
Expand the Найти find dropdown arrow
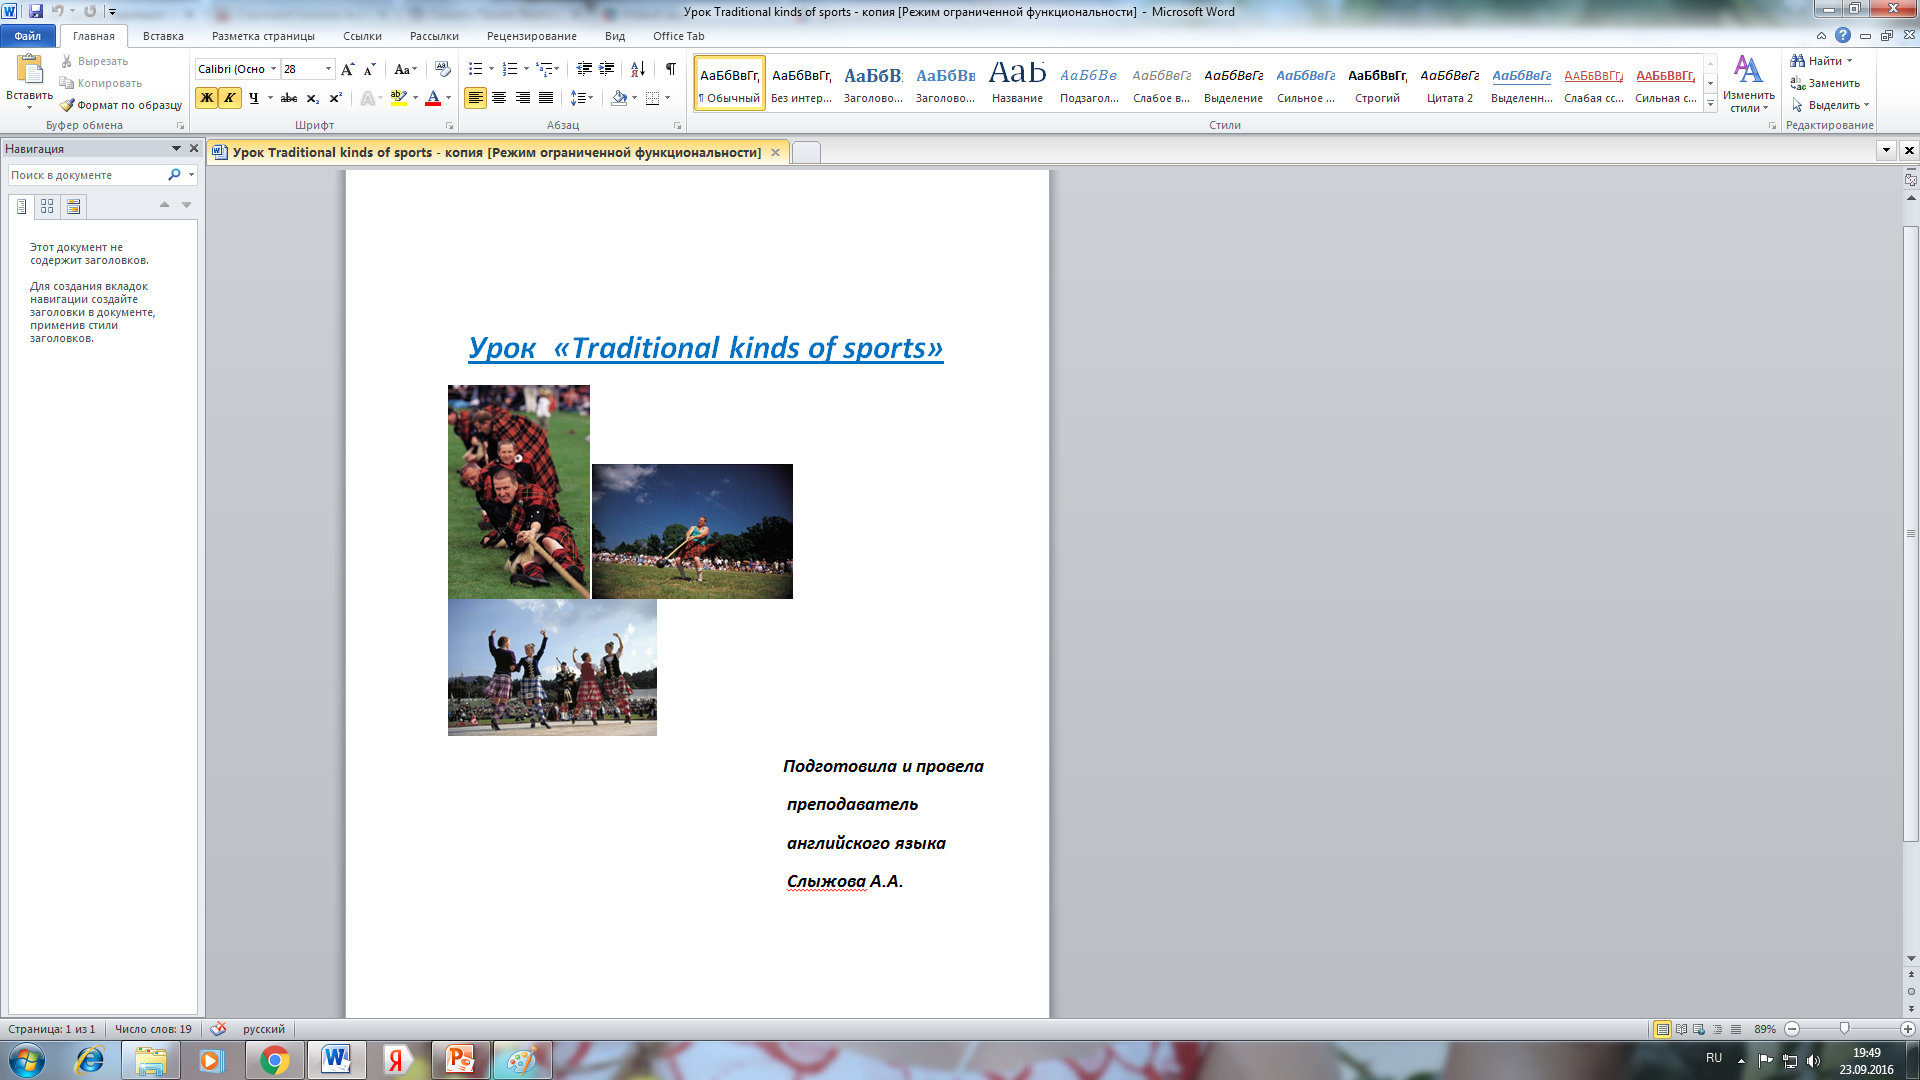pyautogui.click(x=1849, y=61)
